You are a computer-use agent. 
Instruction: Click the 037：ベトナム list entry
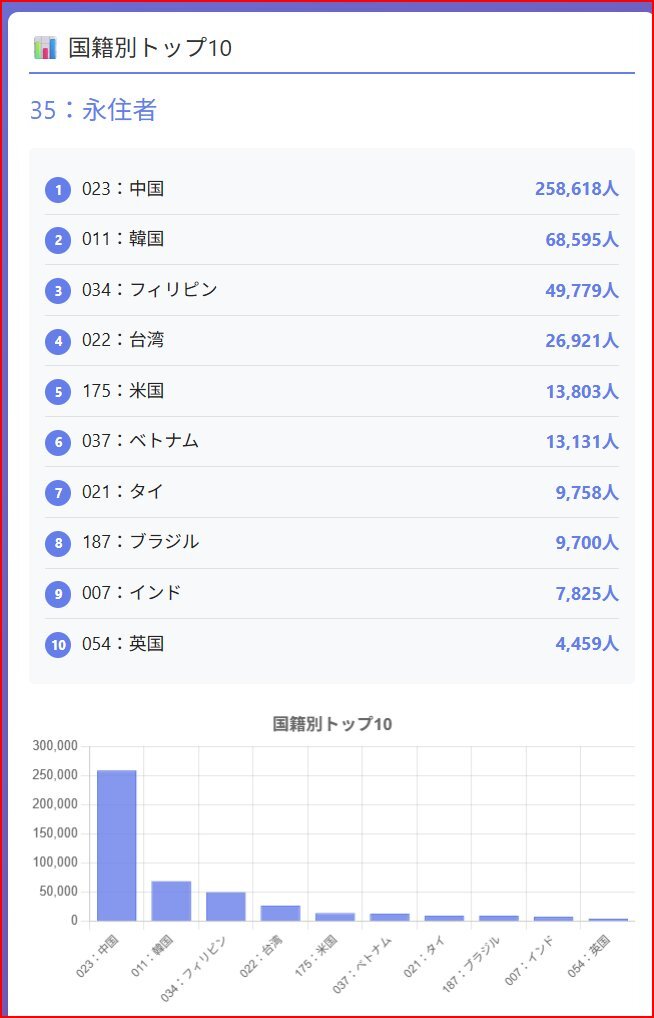point(140,441)
